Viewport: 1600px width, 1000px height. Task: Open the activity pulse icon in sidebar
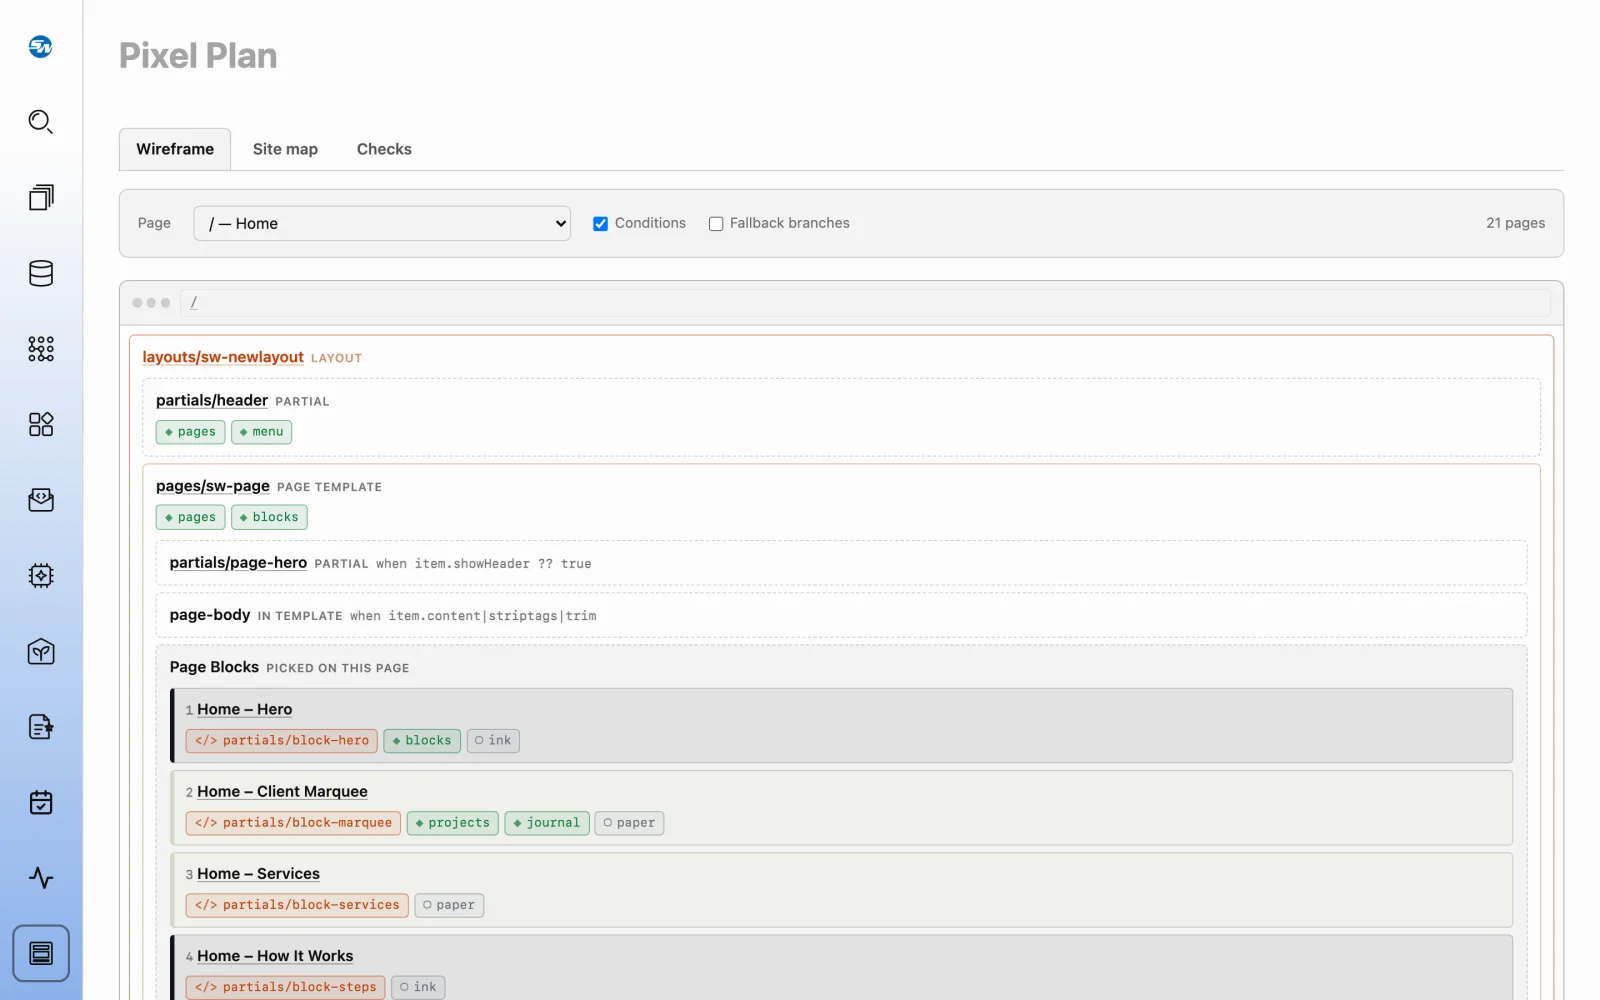41,878
